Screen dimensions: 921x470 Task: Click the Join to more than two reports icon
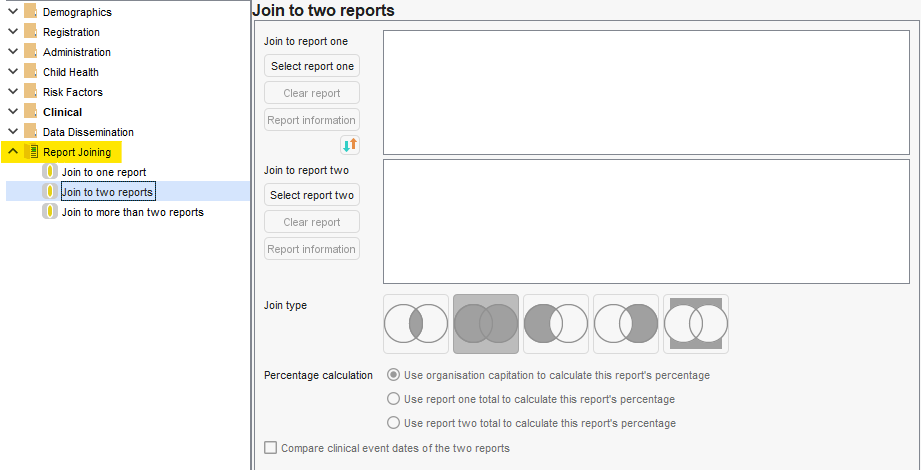tap(50, 212)
